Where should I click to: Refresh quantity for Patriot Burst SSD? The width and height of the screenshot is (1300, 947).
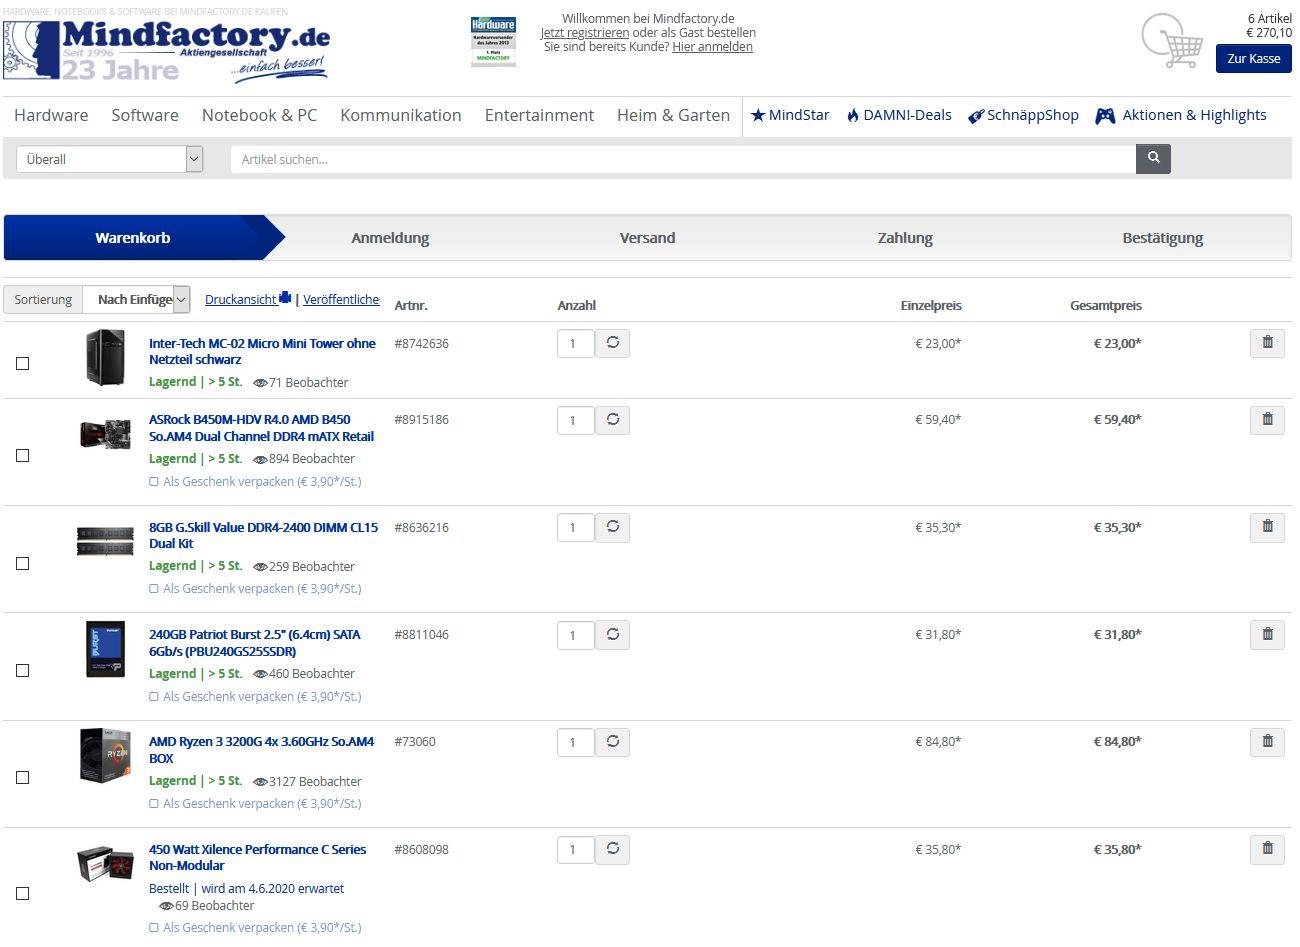click(x=613, y=634)
